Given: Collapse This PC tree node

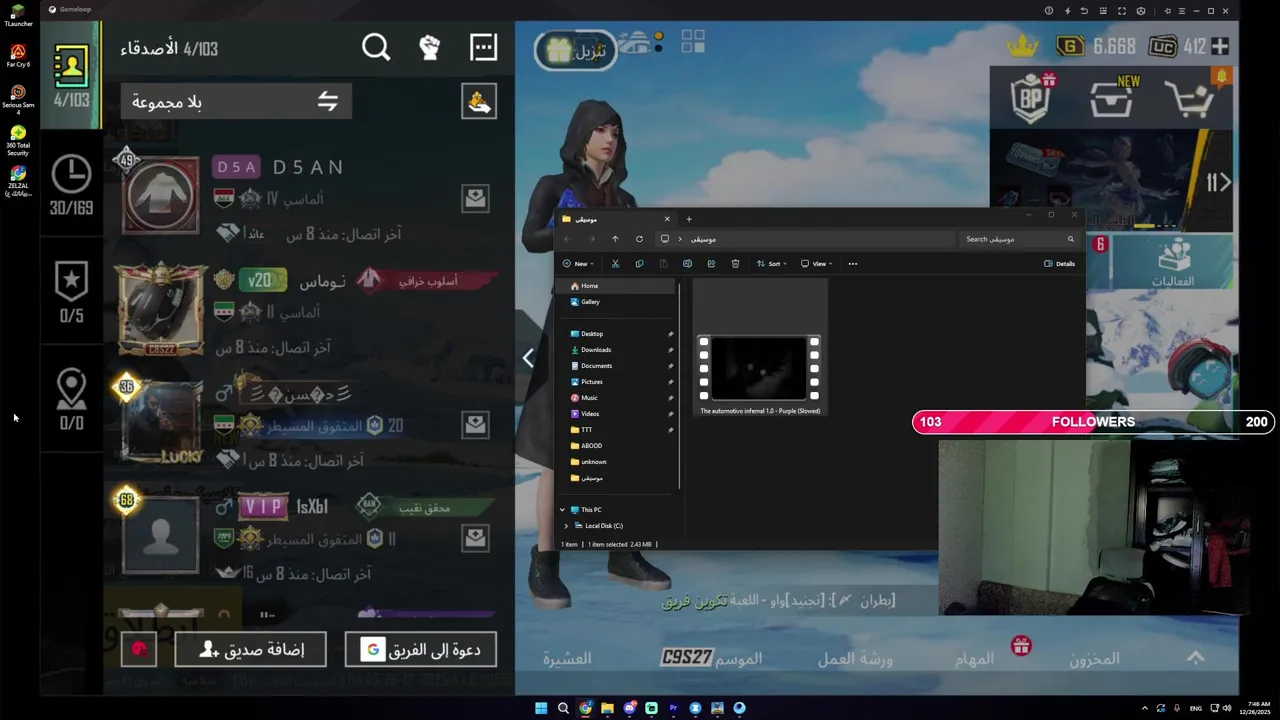Looking at the screenshot, I should (562, 510).
